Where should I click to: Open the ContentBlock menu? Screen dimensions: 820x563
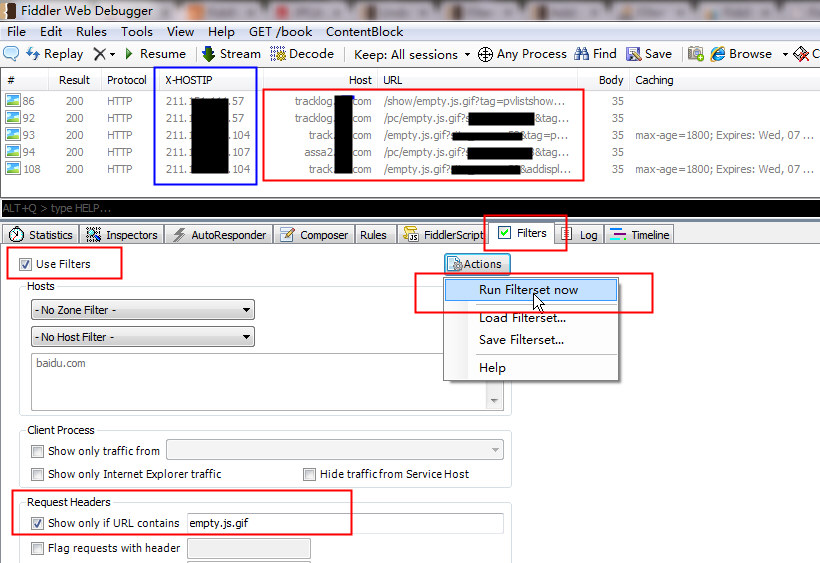(x=365, y=32)
